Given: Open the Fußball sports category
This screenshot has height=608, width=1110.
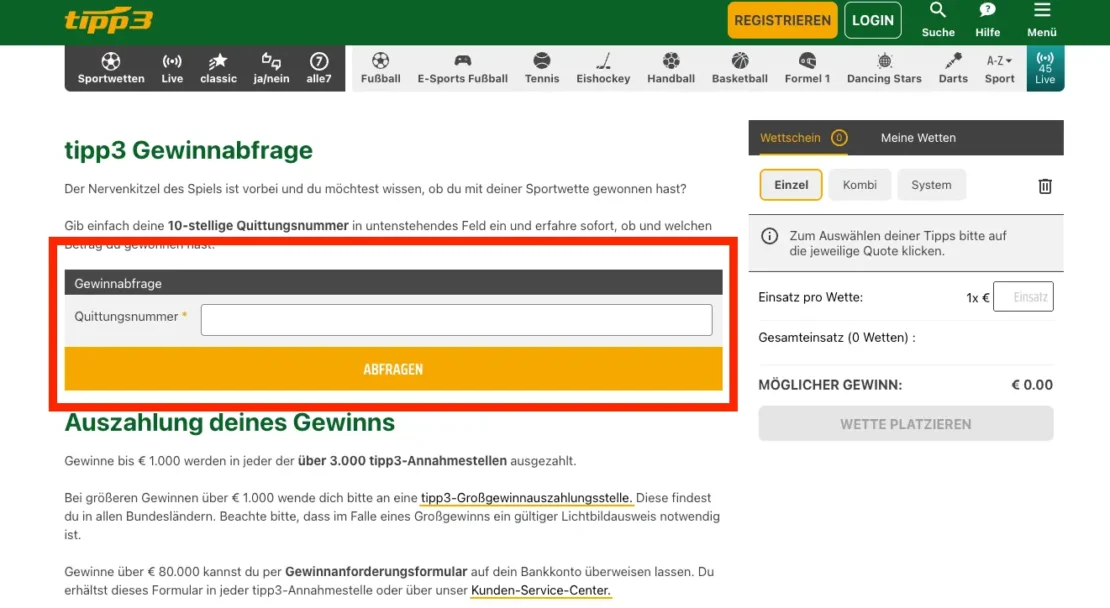Looking at the screenshot, I should coord(380,68).
